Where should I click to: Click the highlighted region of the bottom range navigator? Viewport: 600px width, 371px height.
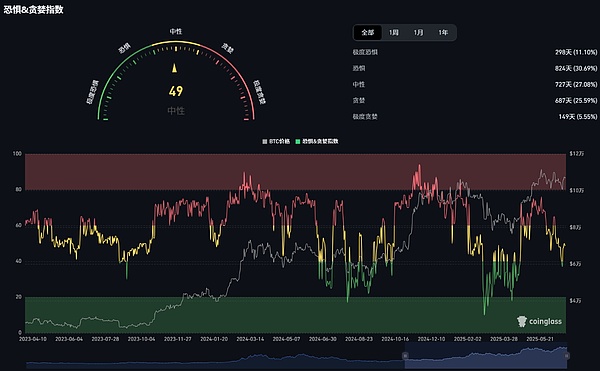click(486, 356)
